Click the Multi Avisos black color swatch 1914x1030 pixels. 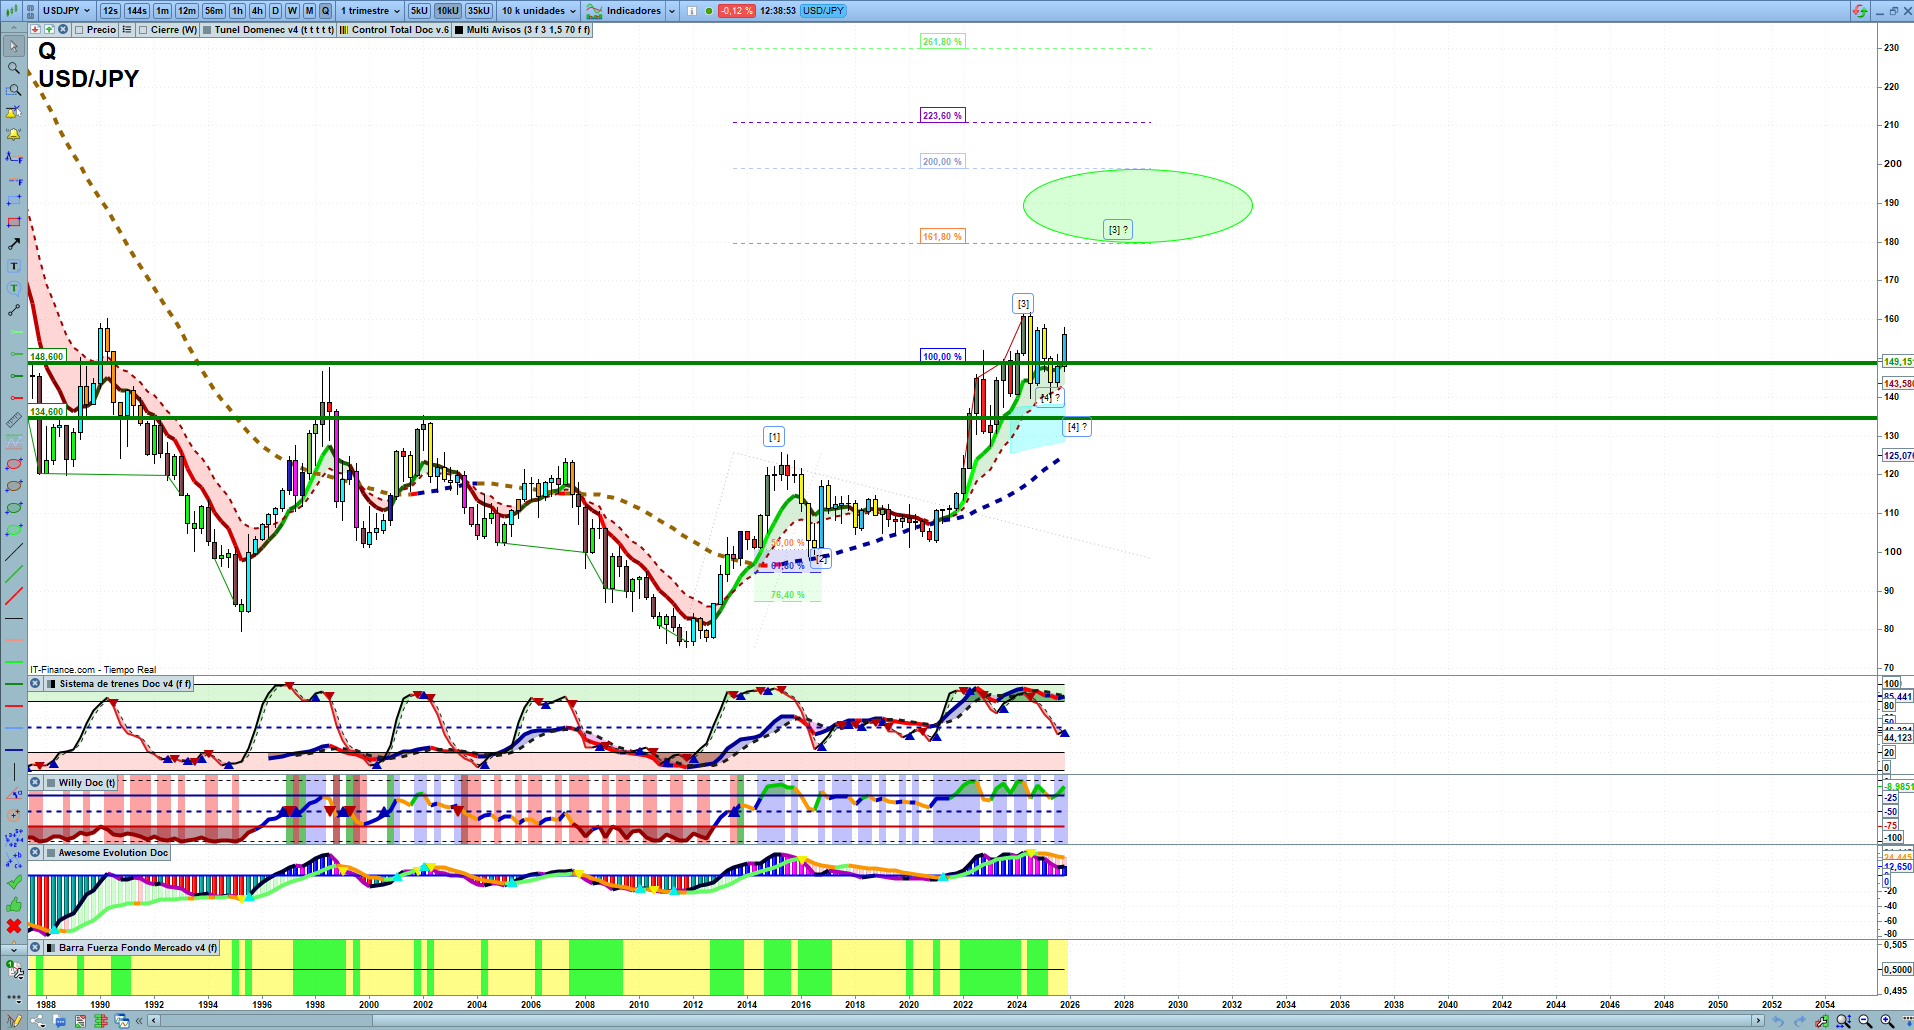click(x=459, y=30)
